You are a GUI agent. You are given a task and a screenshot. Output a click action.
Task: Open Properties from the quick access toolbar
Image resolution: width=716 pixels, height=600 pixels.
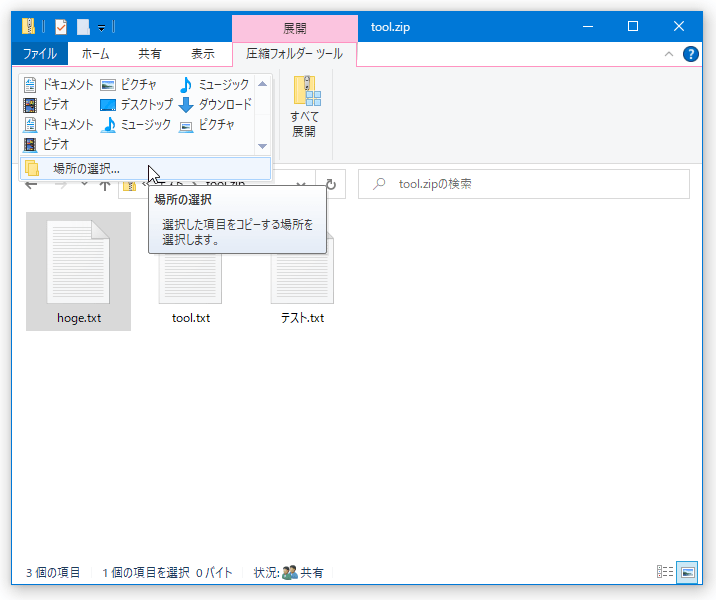tap(61, 27)
